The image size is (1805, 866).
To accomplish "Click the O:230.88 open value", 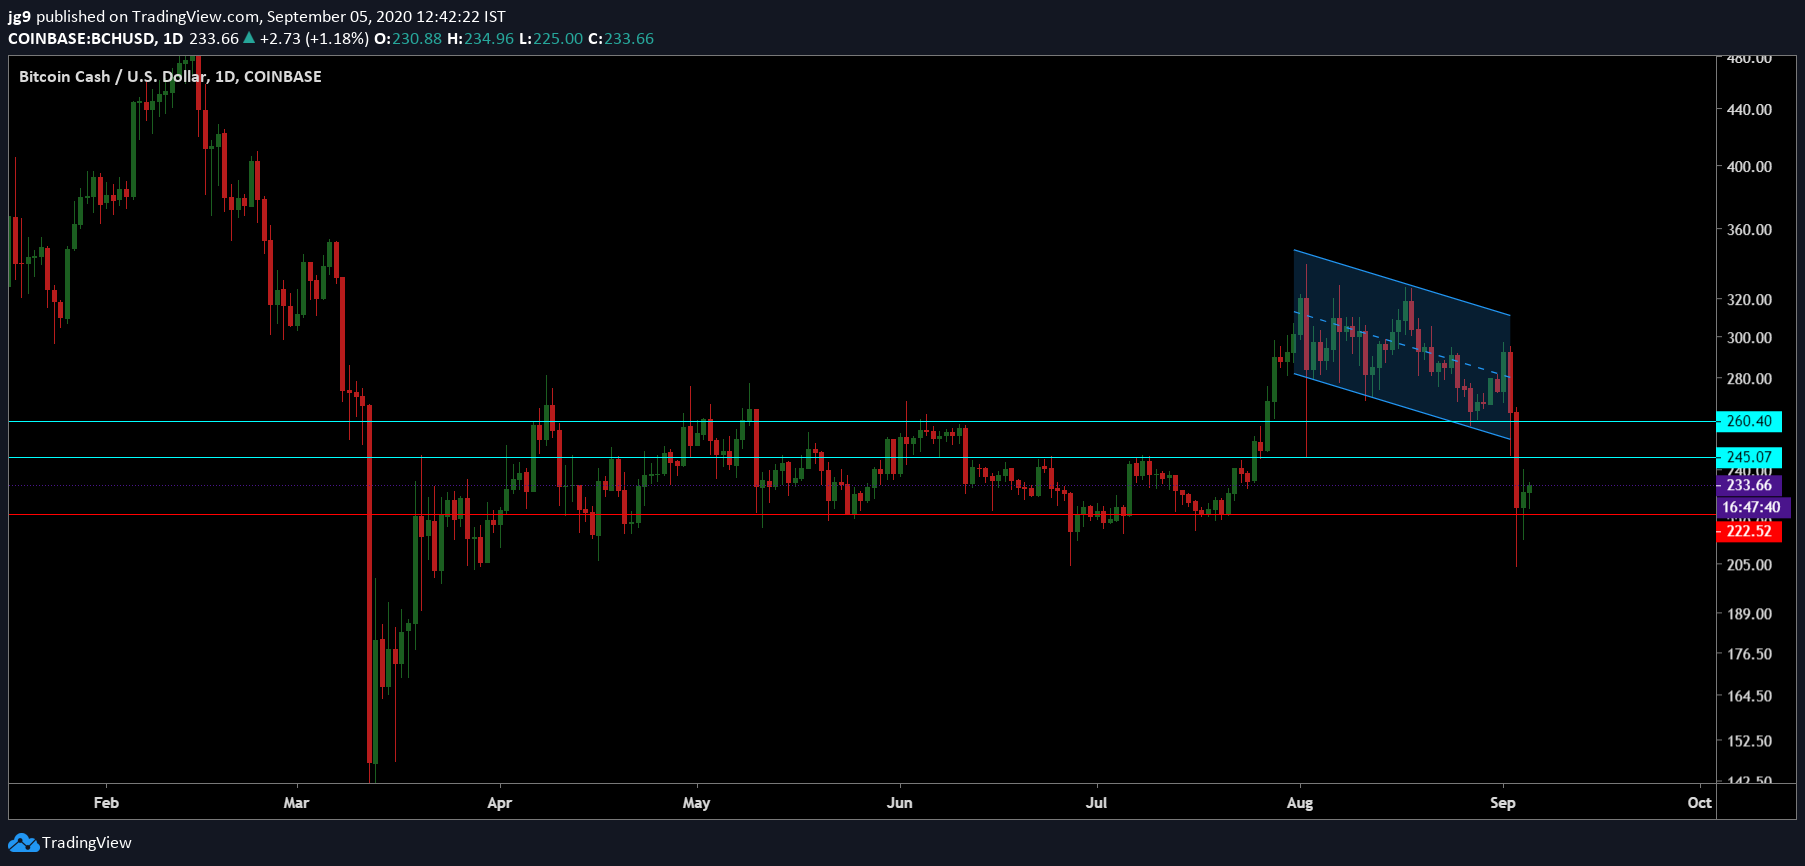I will [x=408, y=39].
